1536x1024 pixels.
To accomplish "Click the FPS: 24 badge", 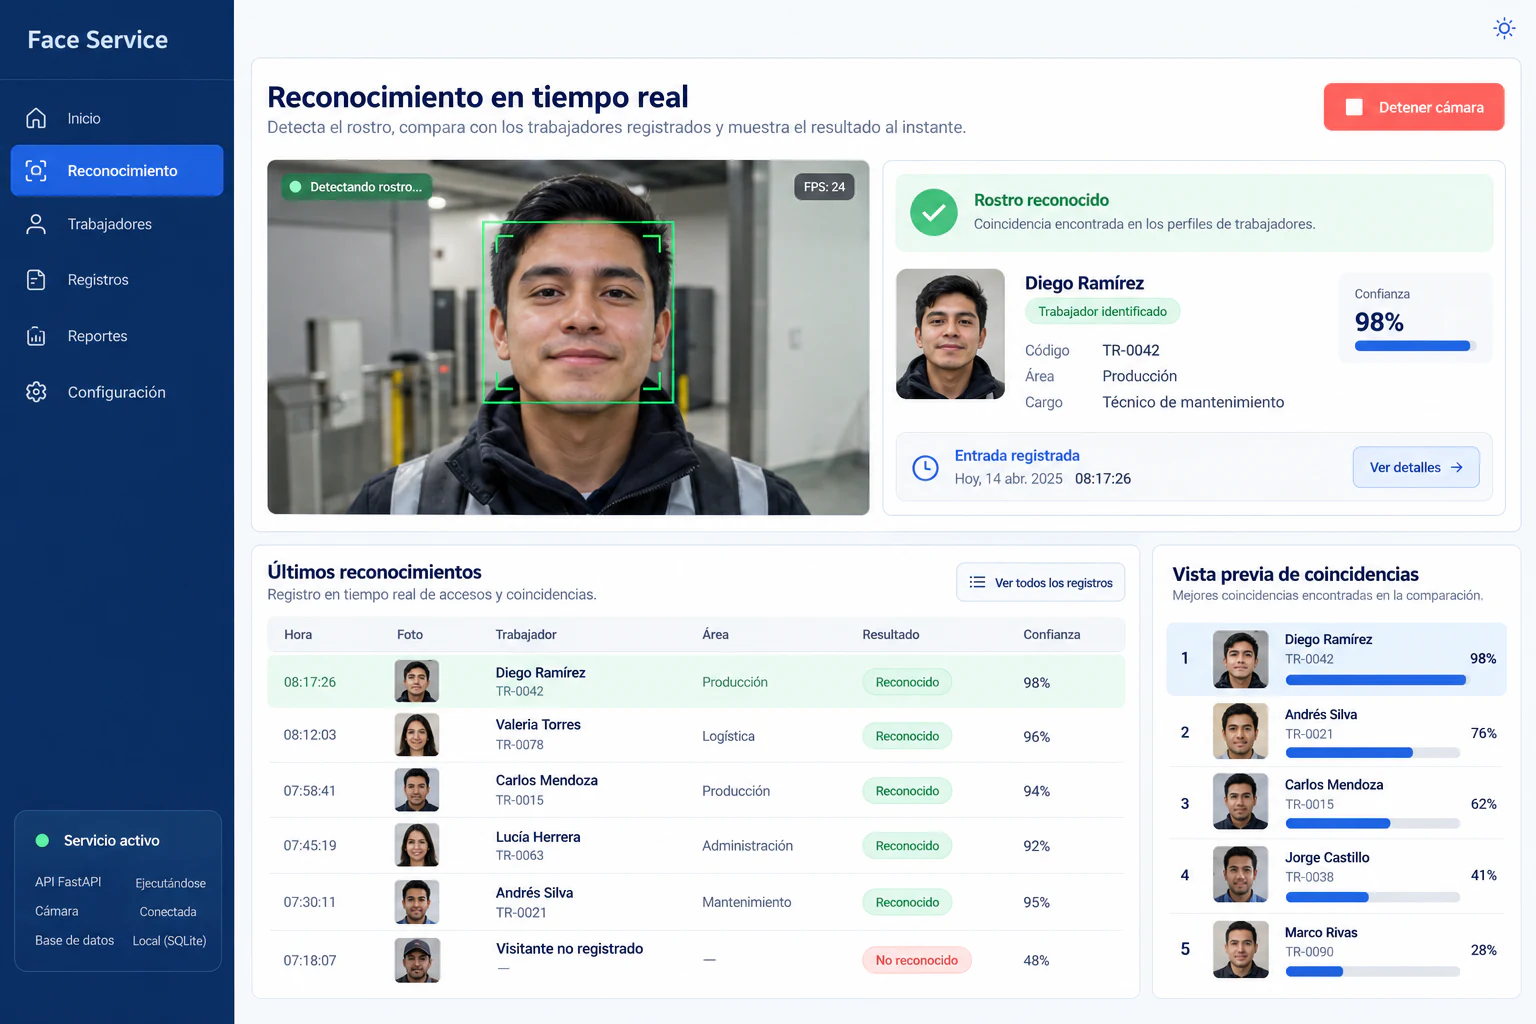I will (824, 187).
